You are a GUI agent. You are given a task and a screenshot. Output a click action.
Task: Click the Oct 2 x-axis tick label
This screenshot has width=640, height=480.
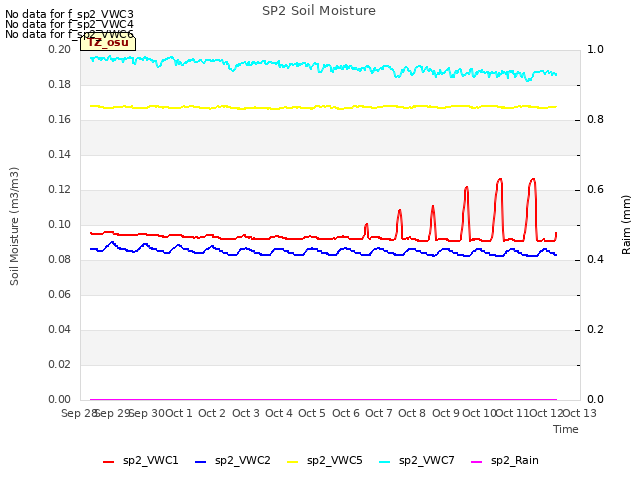(x=212, y=413)
